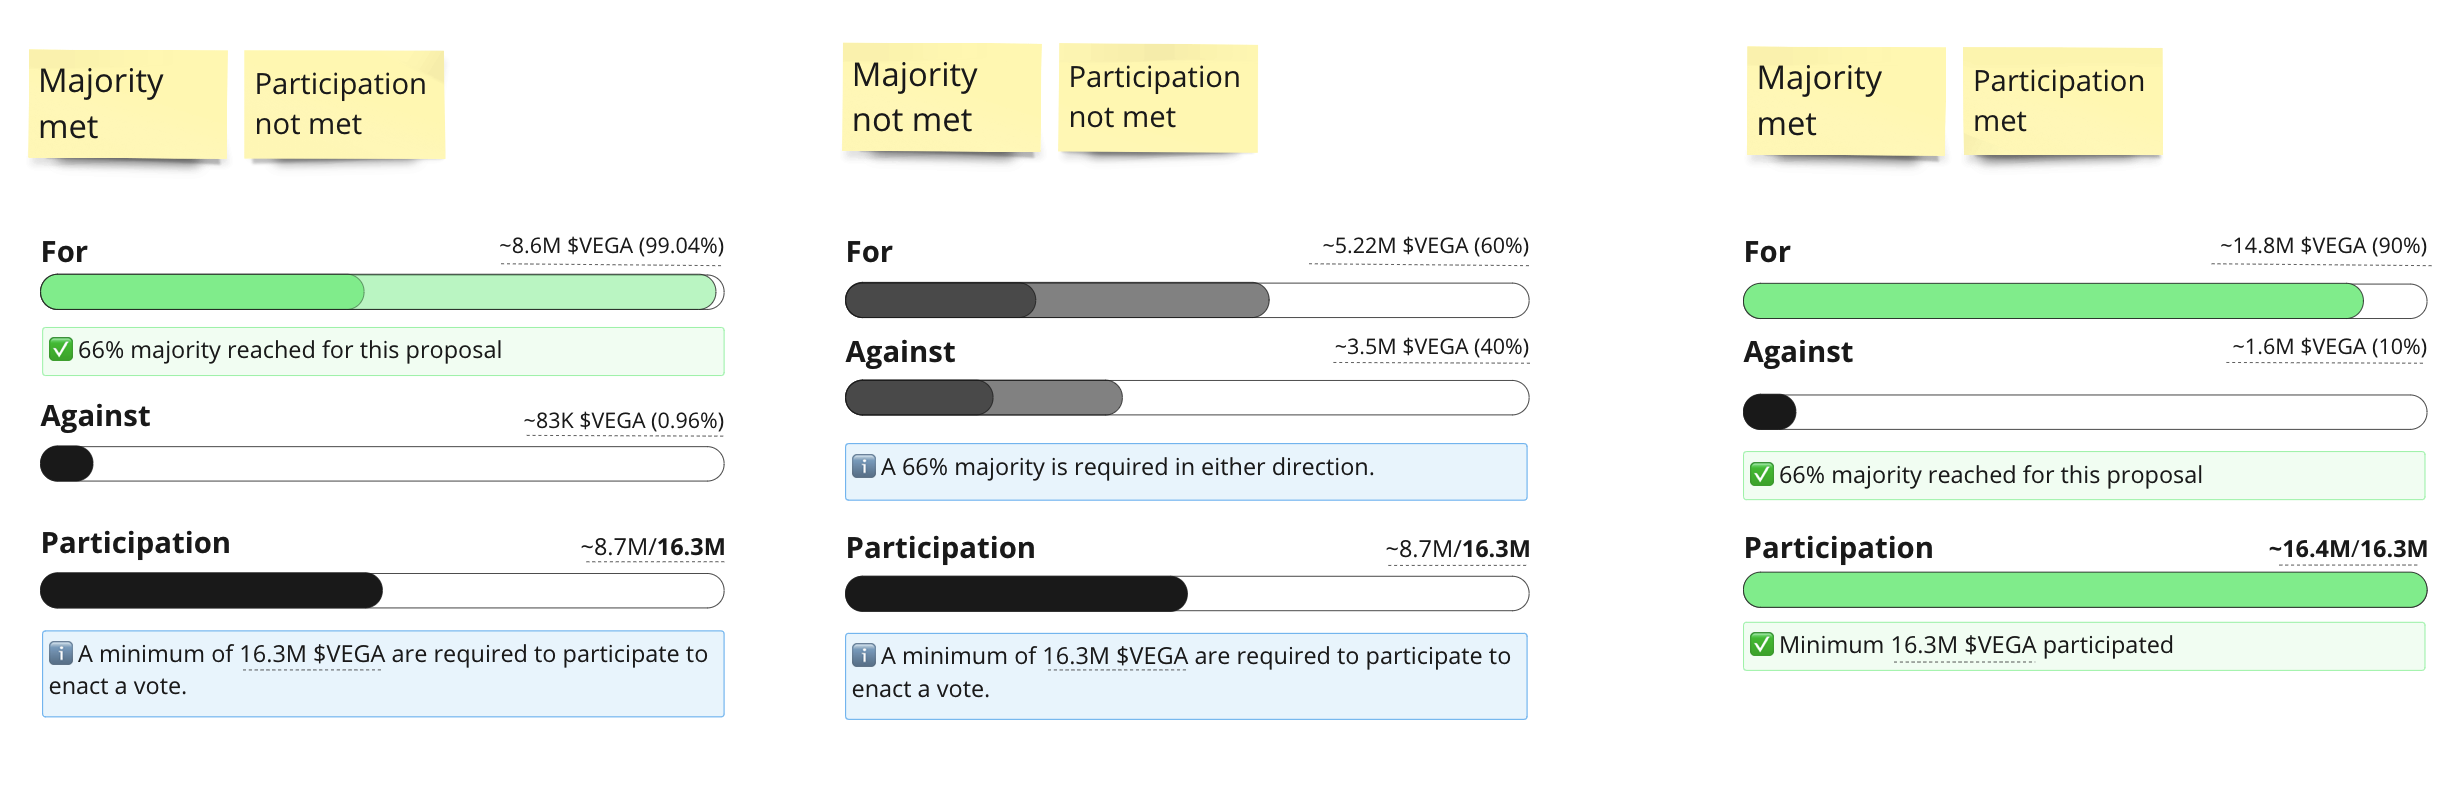This screenshot has width=2462, height=794.
Task: Open the '16.3M $VEGA' link in left panel
Action: 310,653
